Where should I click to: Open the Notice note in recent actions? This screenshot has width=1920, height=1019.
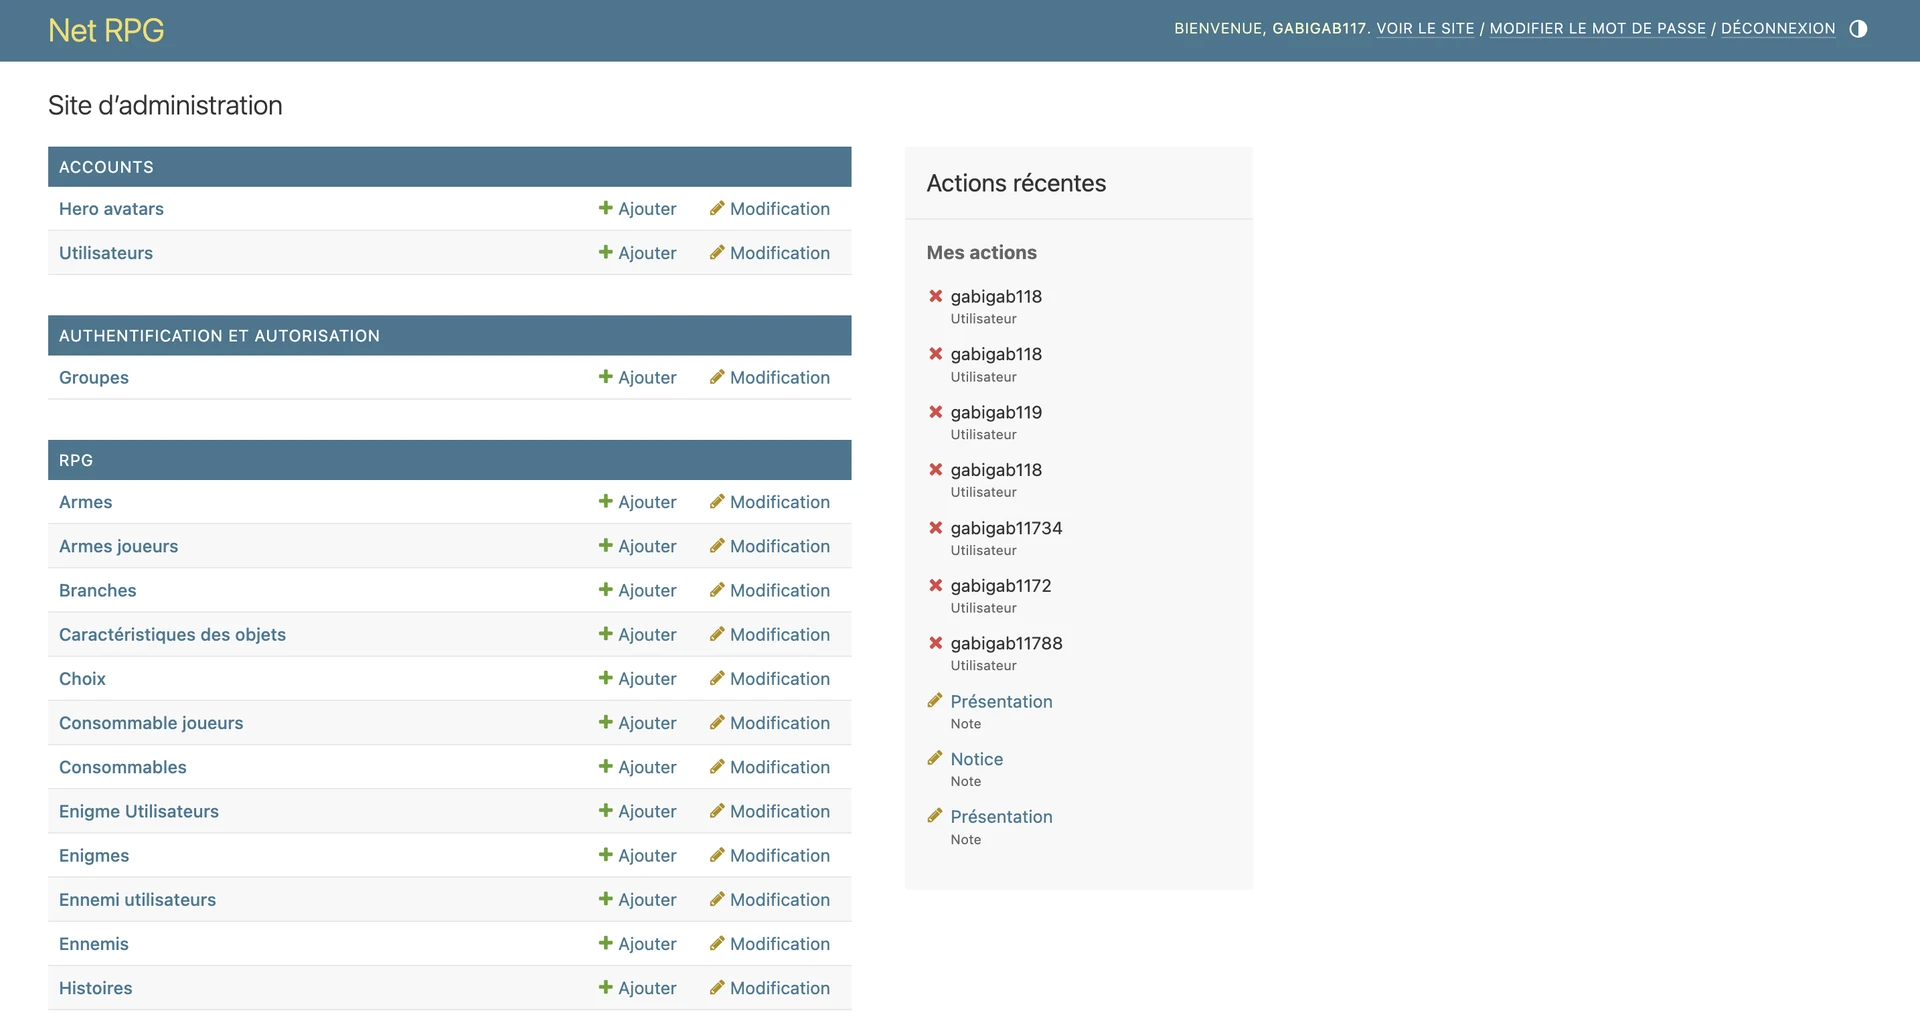(x=976, y=759)
